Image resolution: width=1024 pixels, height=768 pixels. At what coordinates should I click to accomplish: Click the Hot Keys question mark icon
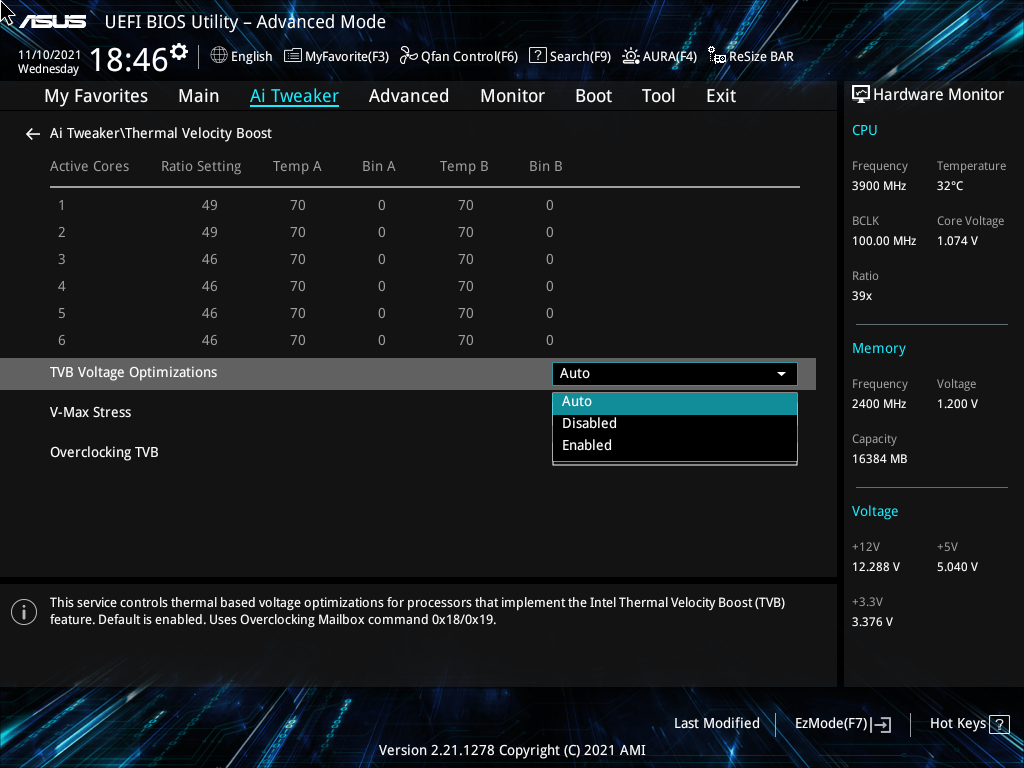point(999,724)
